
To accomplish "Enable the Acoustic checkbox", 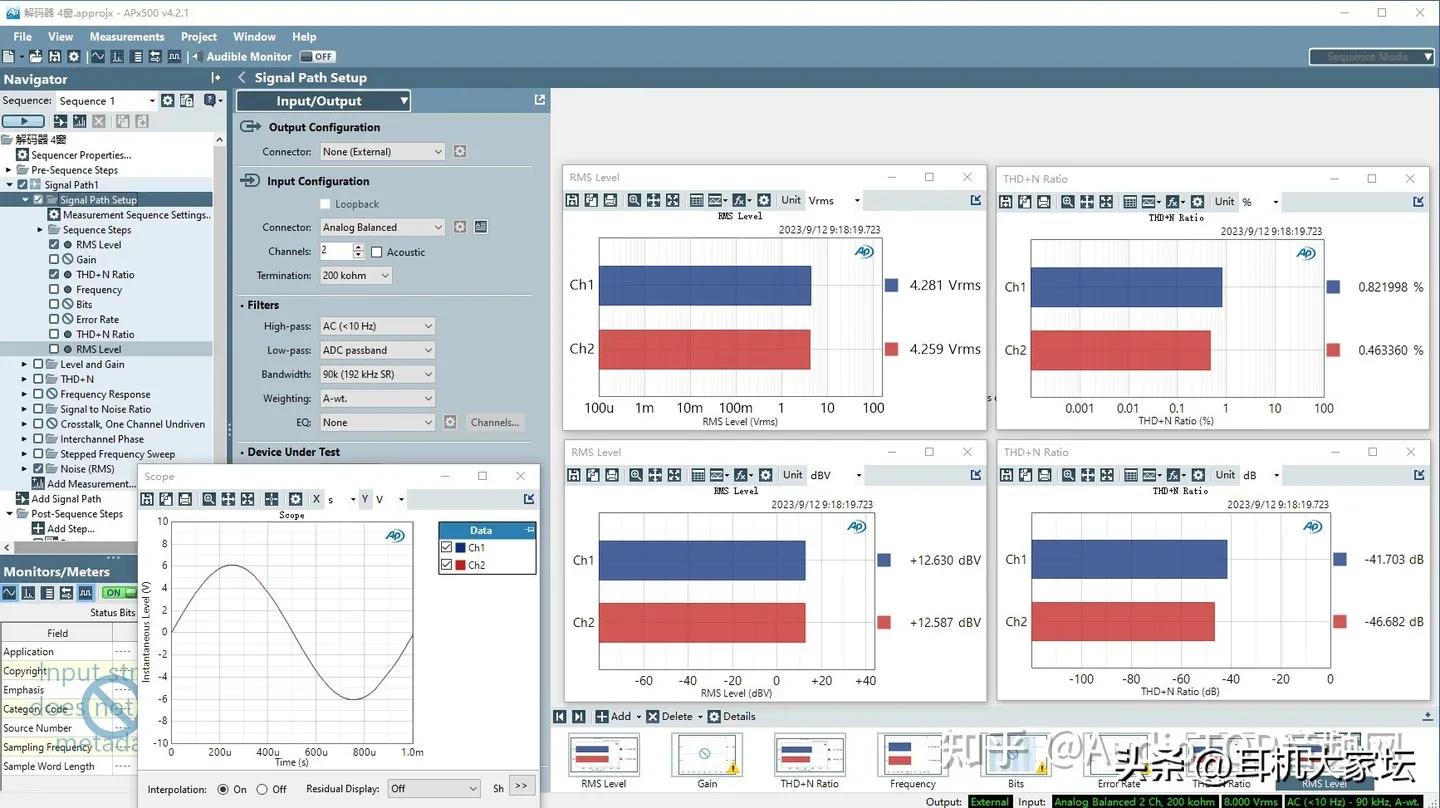I will tap(377, 252).
